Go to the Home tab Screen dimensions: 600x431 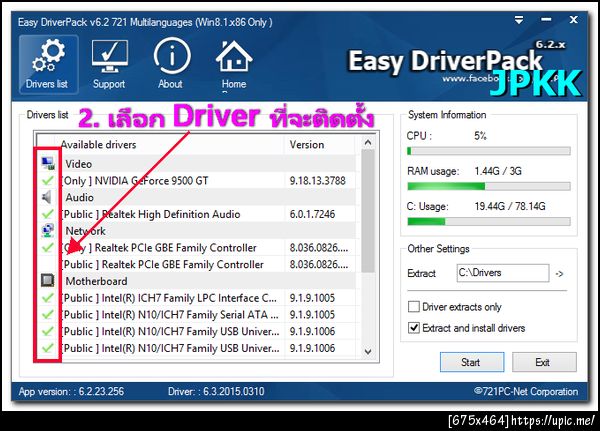click(234, 64)
